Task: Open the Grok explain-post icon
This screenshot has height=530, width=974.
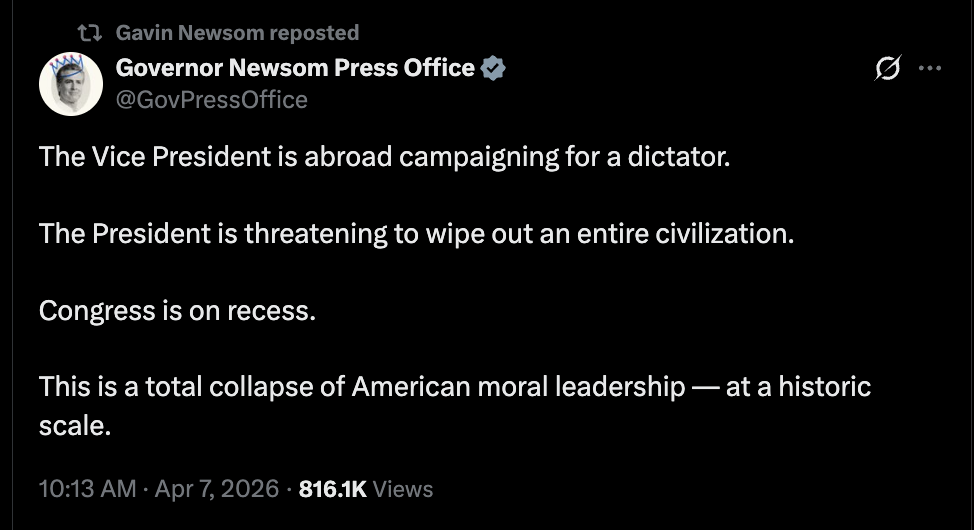Action: 888,68
